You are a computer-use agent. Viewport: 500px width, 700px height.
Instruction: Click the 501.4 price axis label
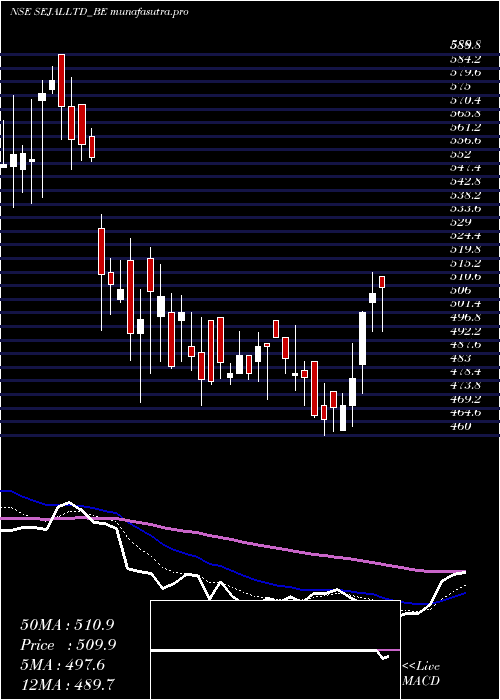pyautogui.click(x=466, y=304)
